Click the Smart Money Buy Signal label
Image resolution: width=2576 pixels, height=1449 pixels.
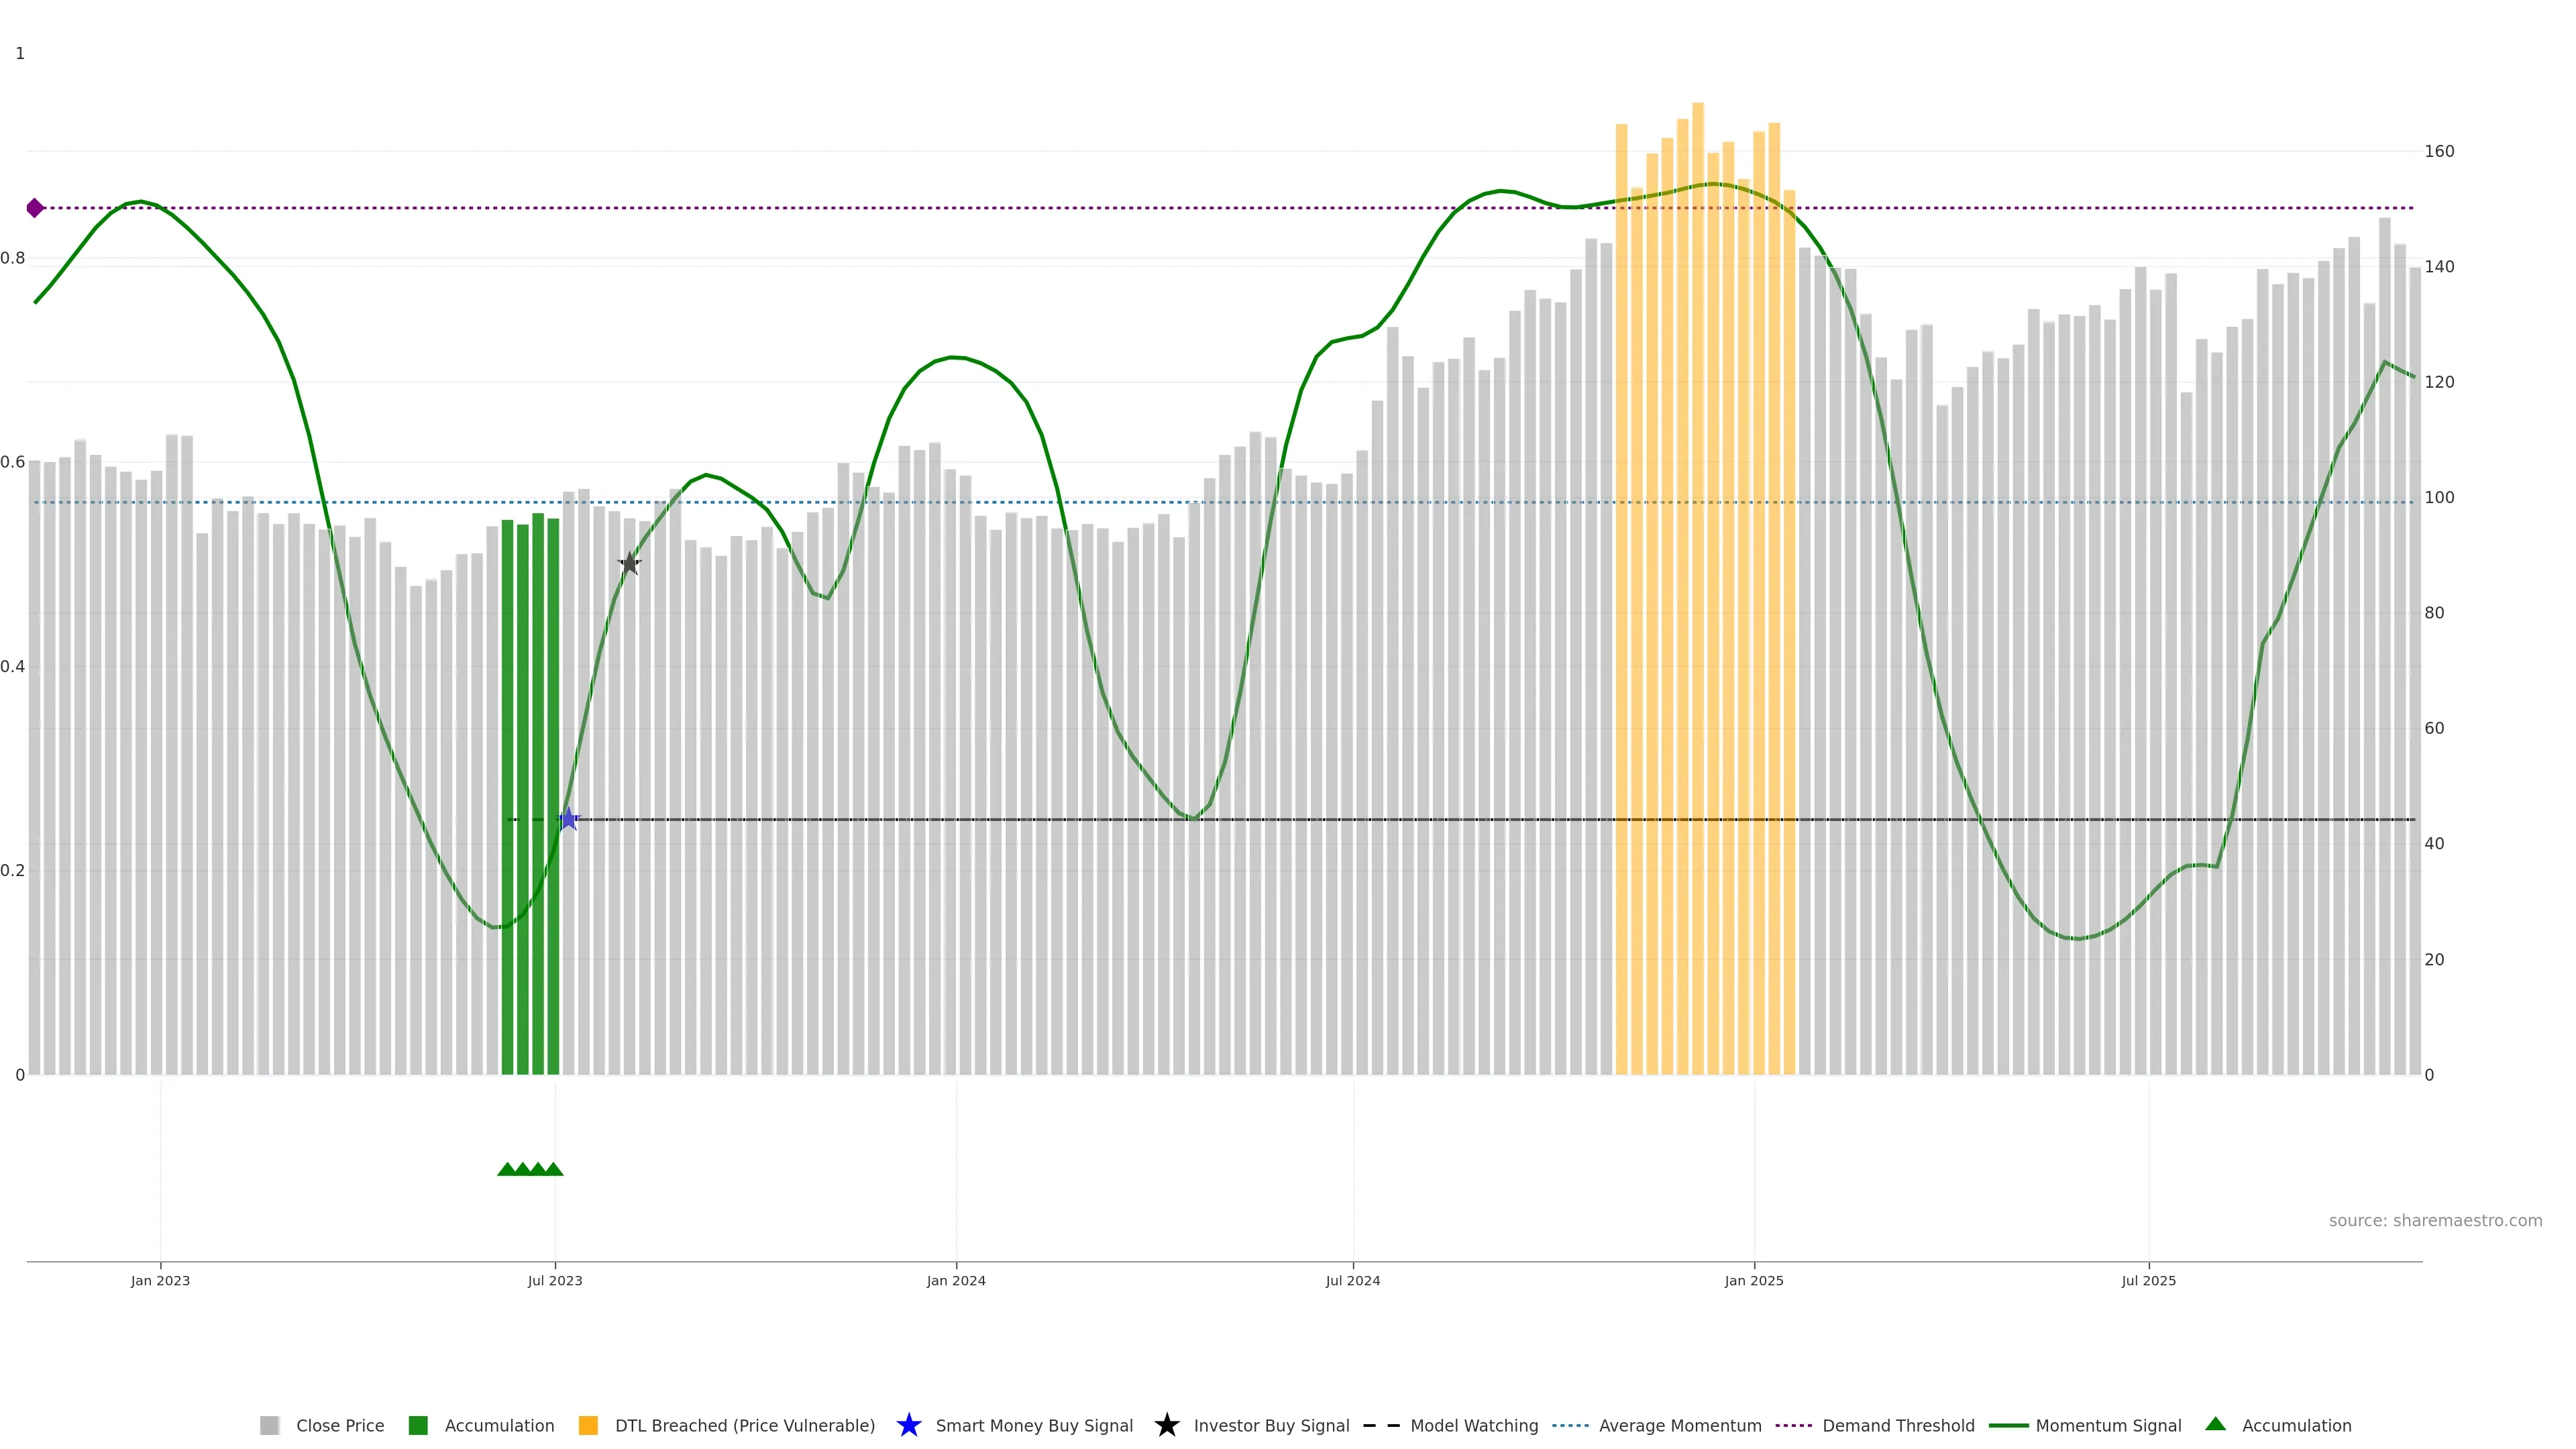pos(1034,1426)
